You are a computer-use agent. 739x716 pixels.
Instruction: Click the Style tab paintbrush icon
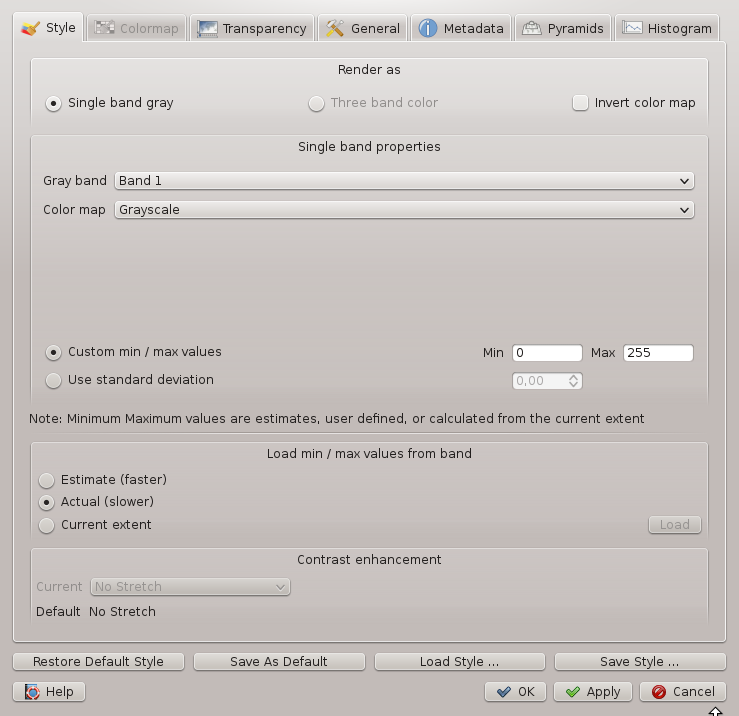click(x=31, y=28)
